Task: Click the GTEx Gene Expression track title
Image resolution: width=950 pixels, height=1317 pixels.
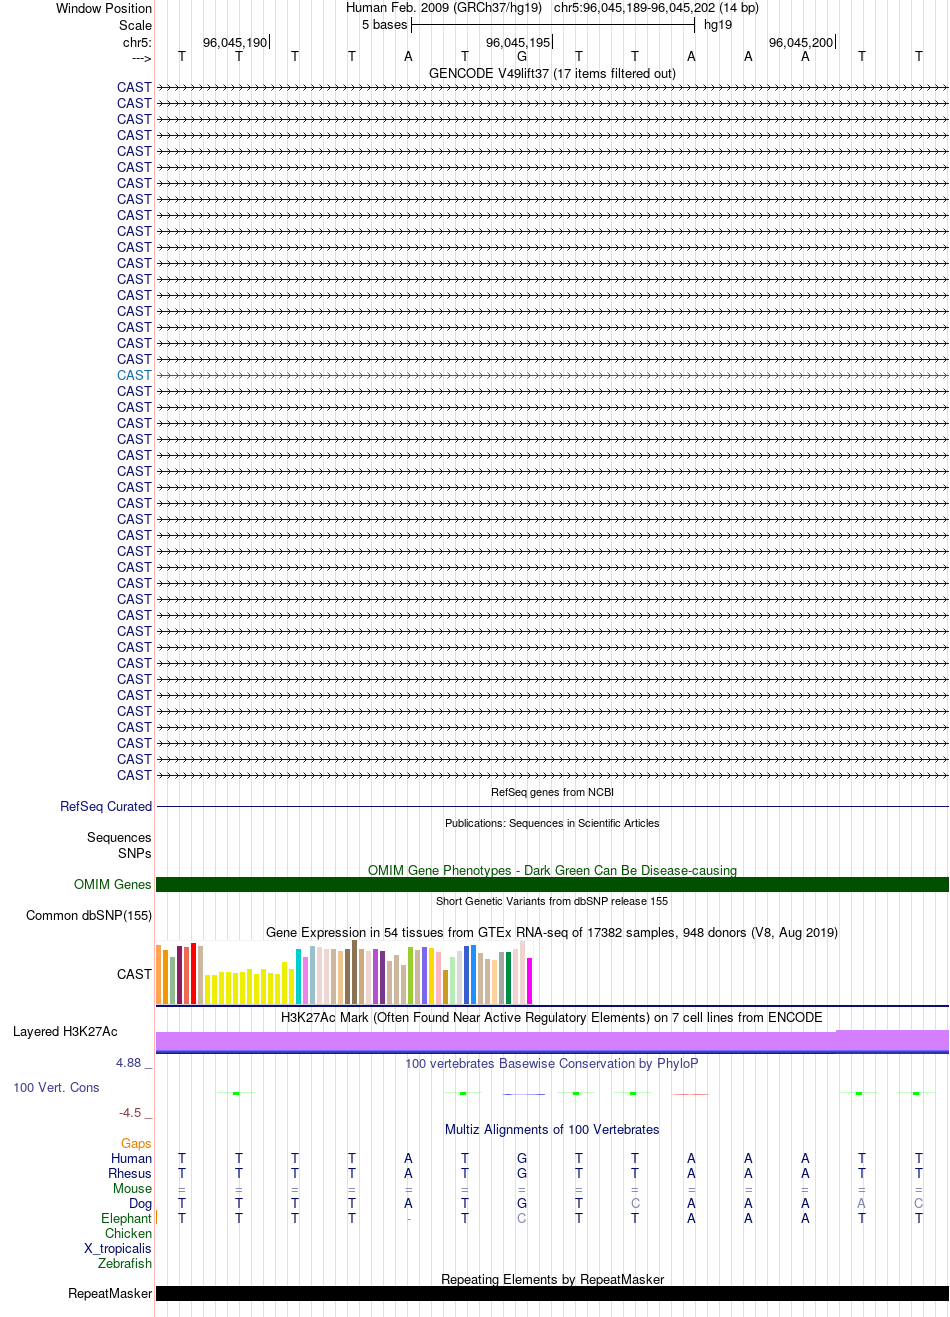Action: click(x=552, y=932)
